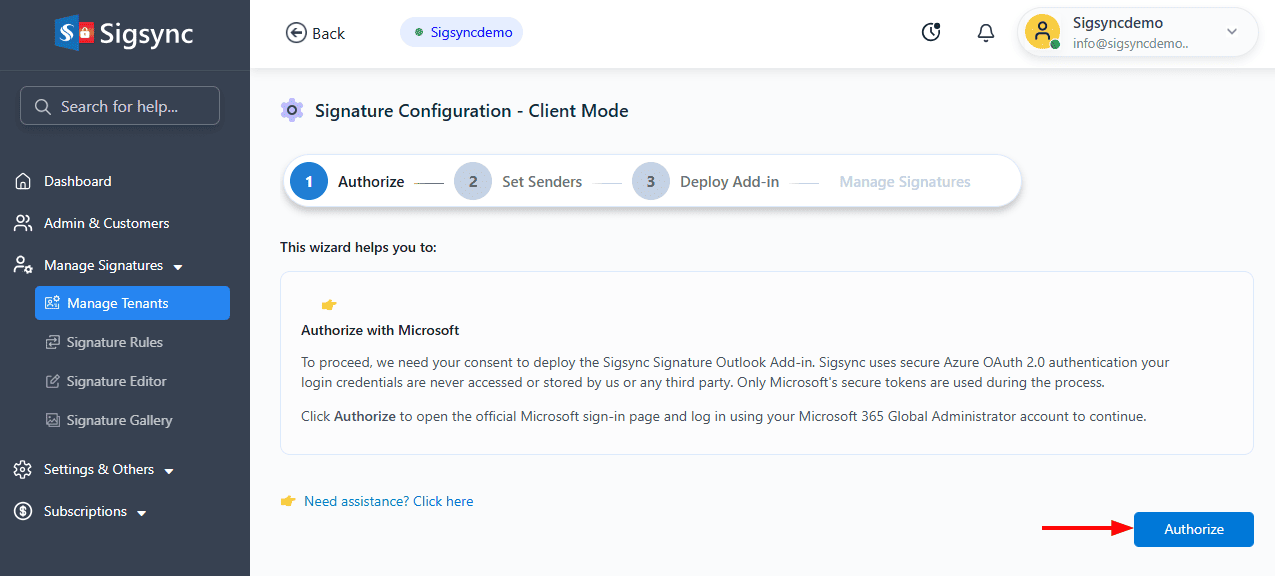Follow the Need assistance? Click here link
This screenshot has width=1275, height=576.
coord(388,501)
